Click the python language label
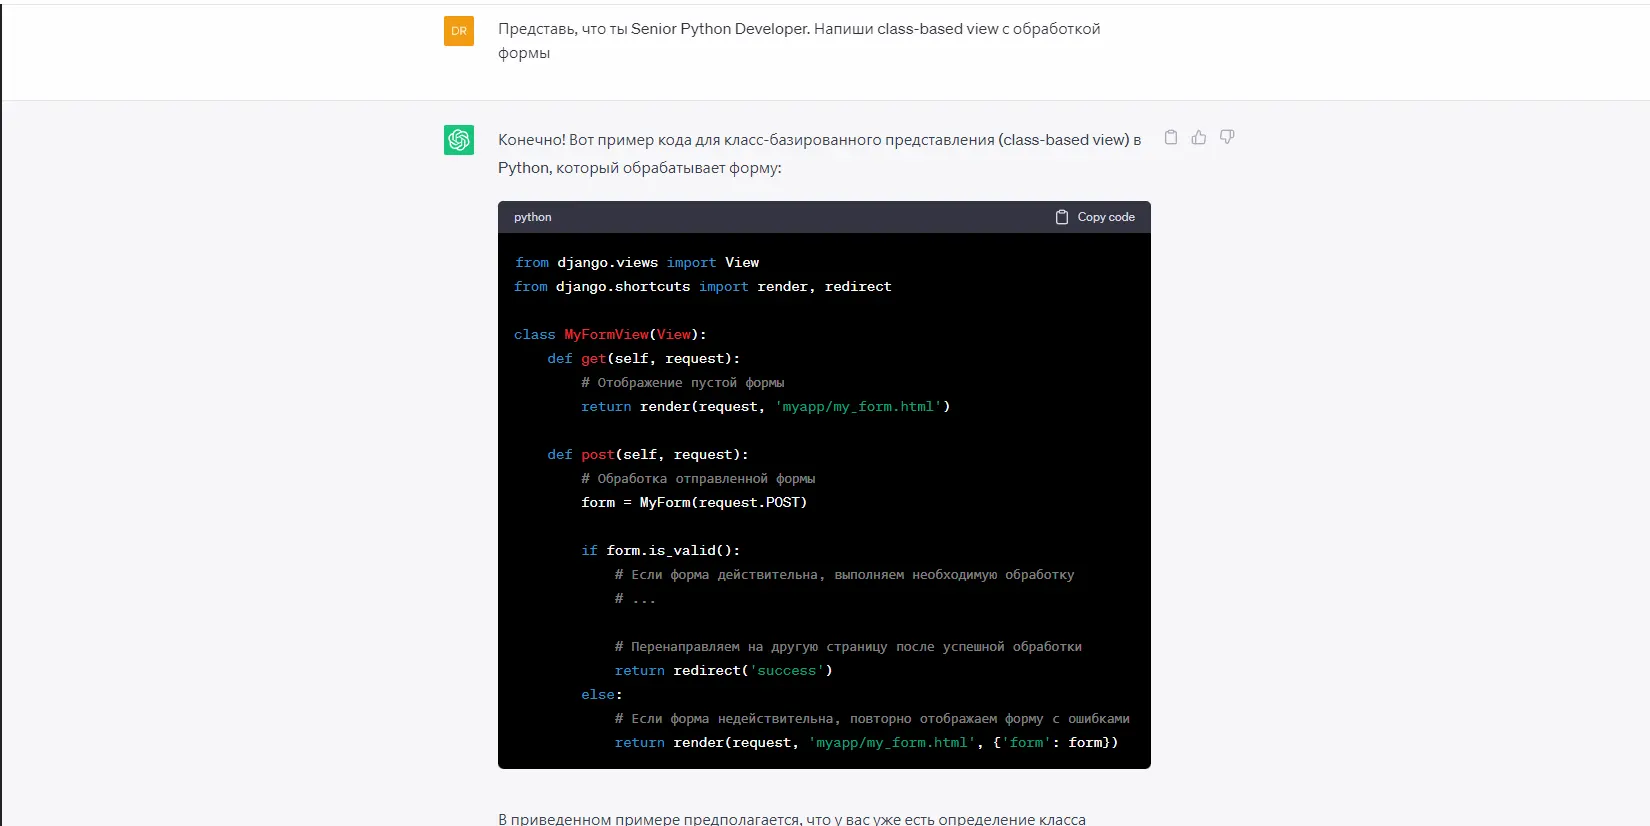Viewport: 1650px width, 826px height. 532,217
